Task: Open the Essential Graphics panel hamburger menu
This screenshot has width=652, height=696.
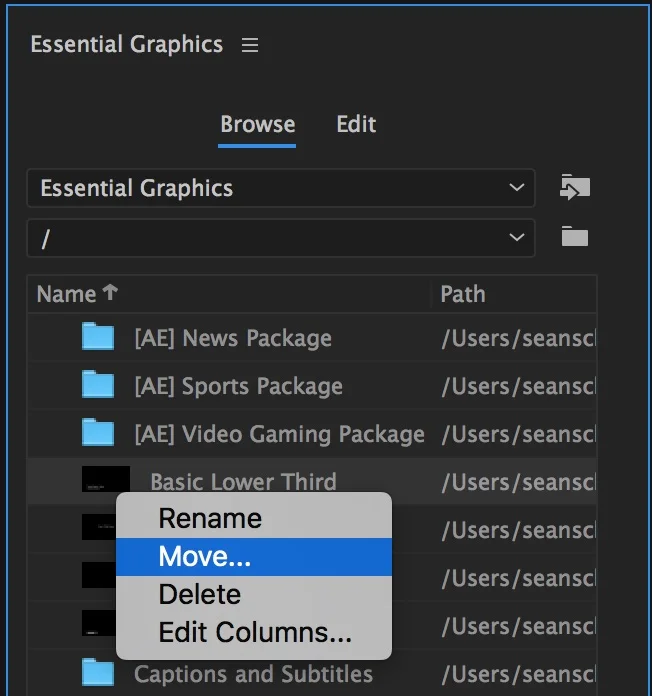Action: (x=250, y=45)
